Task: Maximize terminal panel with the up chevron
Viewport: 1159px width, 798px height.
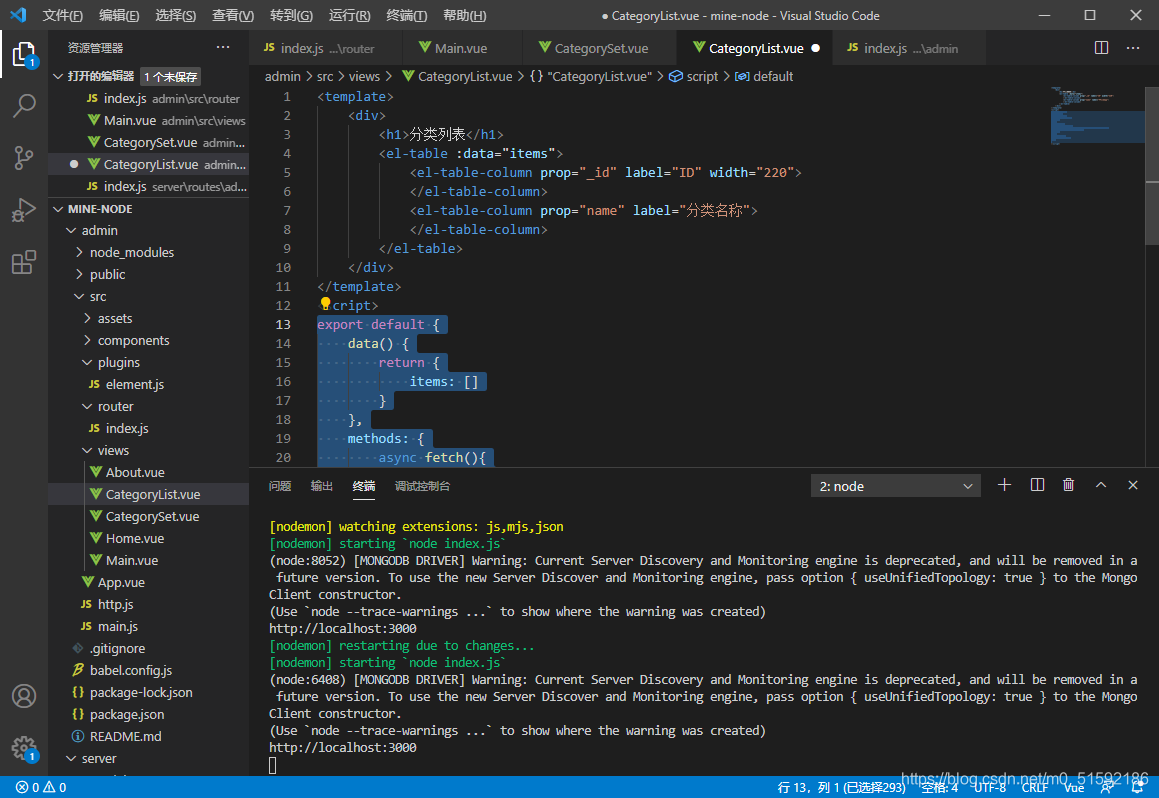Action: (1101, 485)
